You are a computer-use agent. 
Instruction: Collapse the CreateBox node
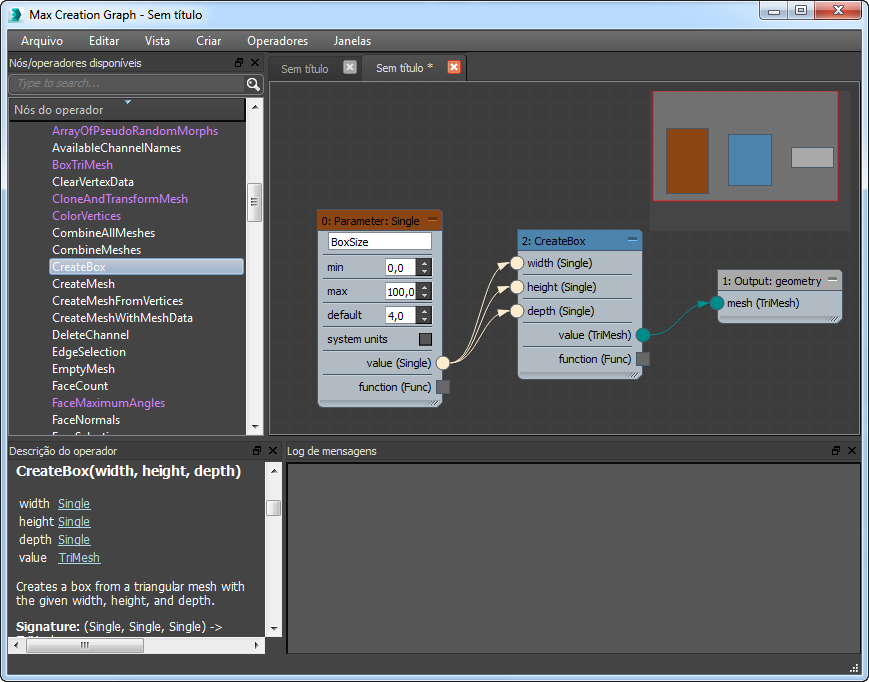coord(632,240)
